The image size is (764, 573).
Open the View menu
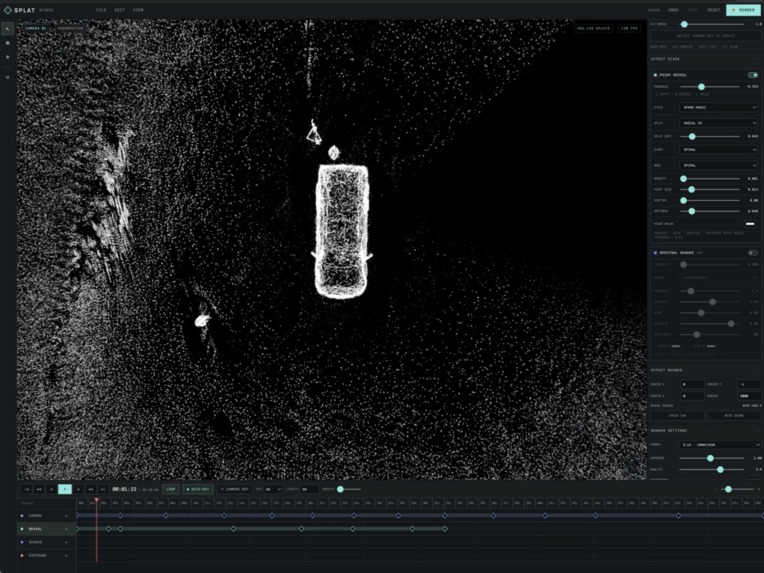tap(138, 10)
